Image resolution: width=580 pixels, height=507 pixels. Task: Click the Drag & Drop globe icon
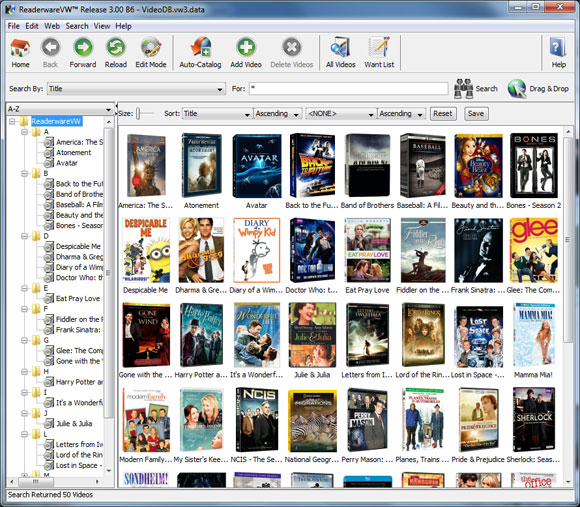click(517, 89)
